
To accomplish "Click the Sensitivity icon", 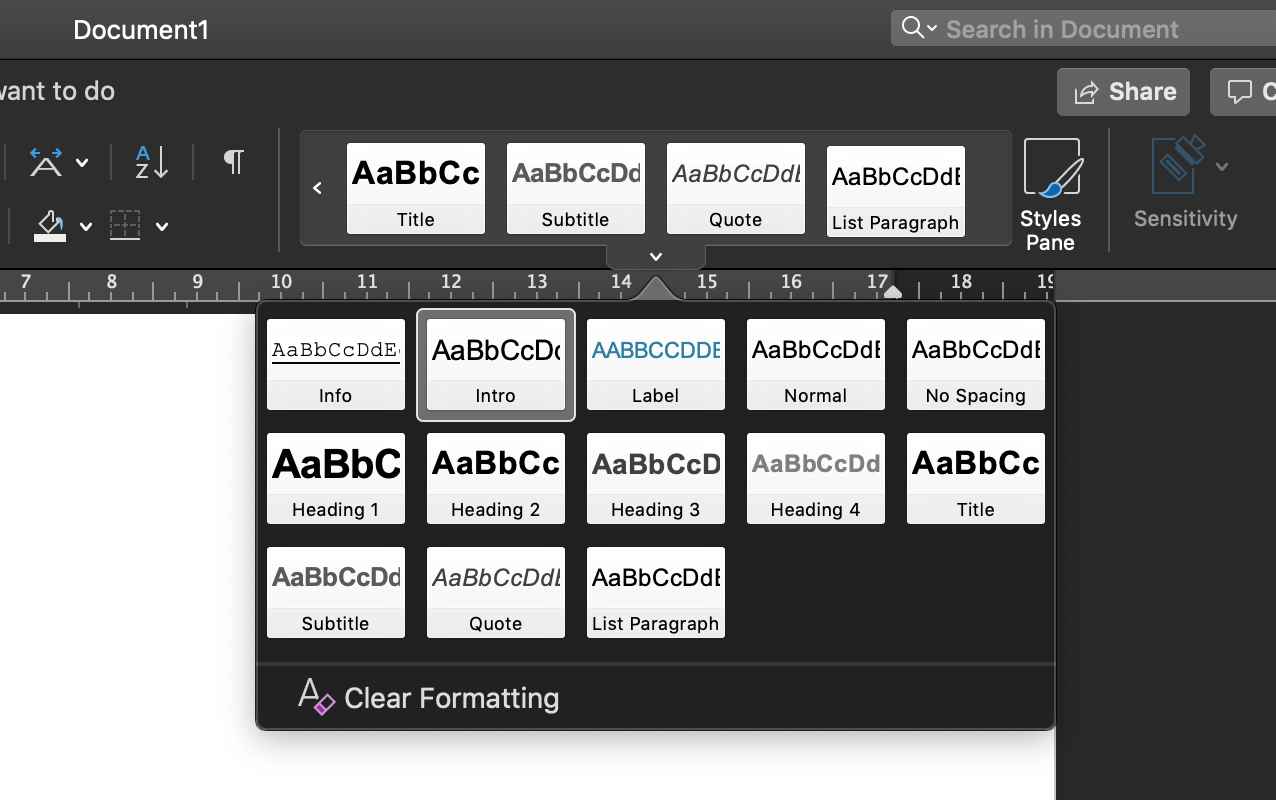I will pyautogui.click(x=1178, y=165).
